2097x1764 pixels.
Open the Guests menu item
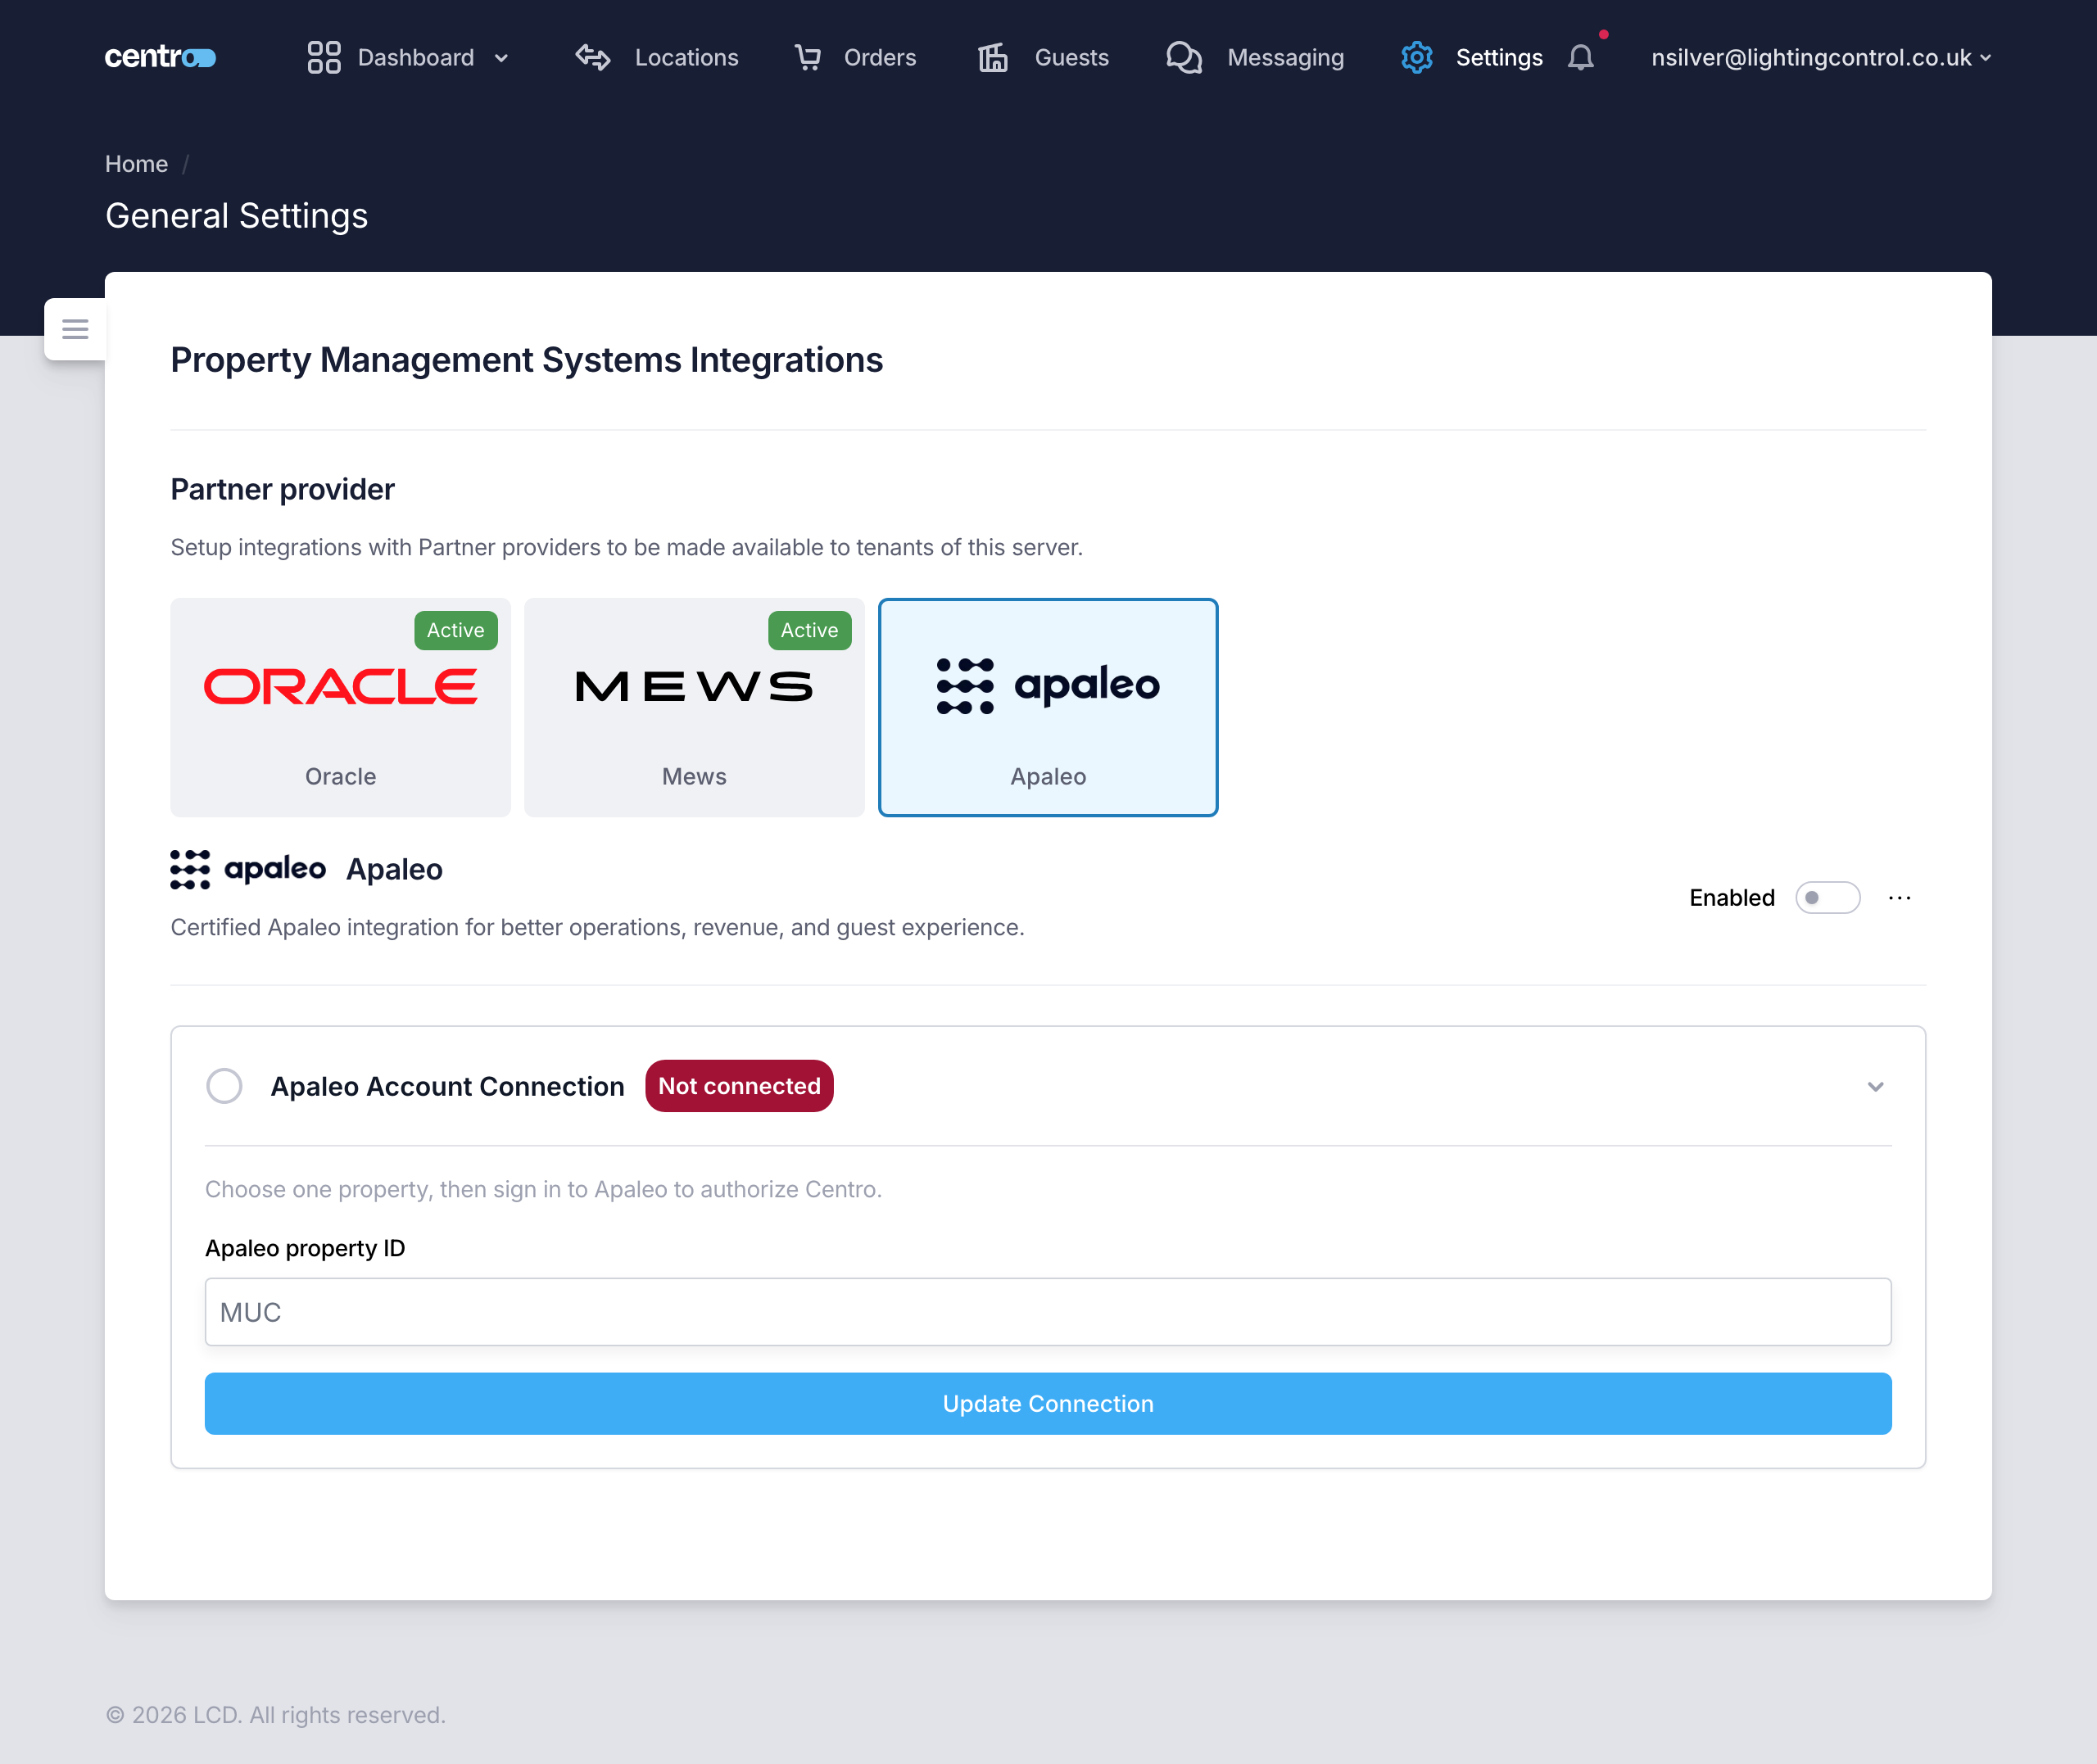coord(1072,57)
